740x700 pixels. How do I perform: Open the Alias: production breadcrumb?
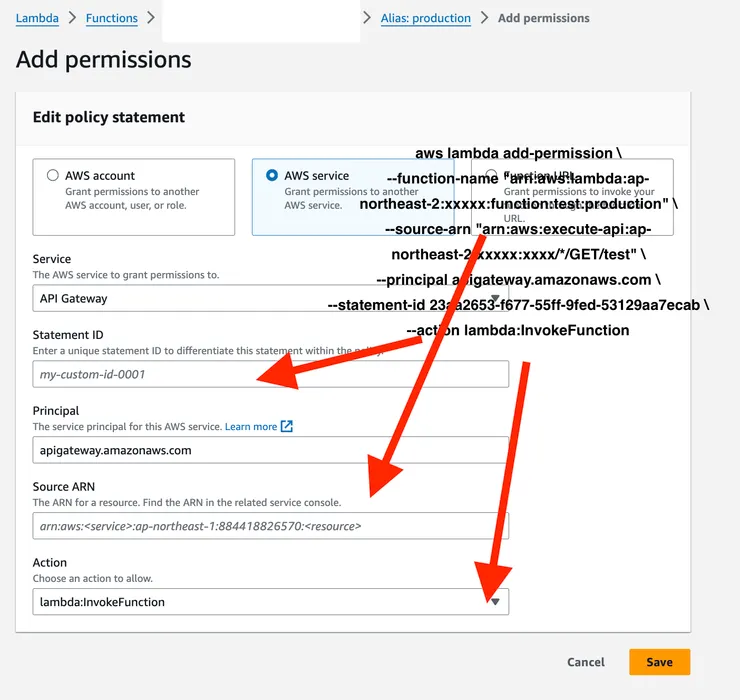[425, 18]
